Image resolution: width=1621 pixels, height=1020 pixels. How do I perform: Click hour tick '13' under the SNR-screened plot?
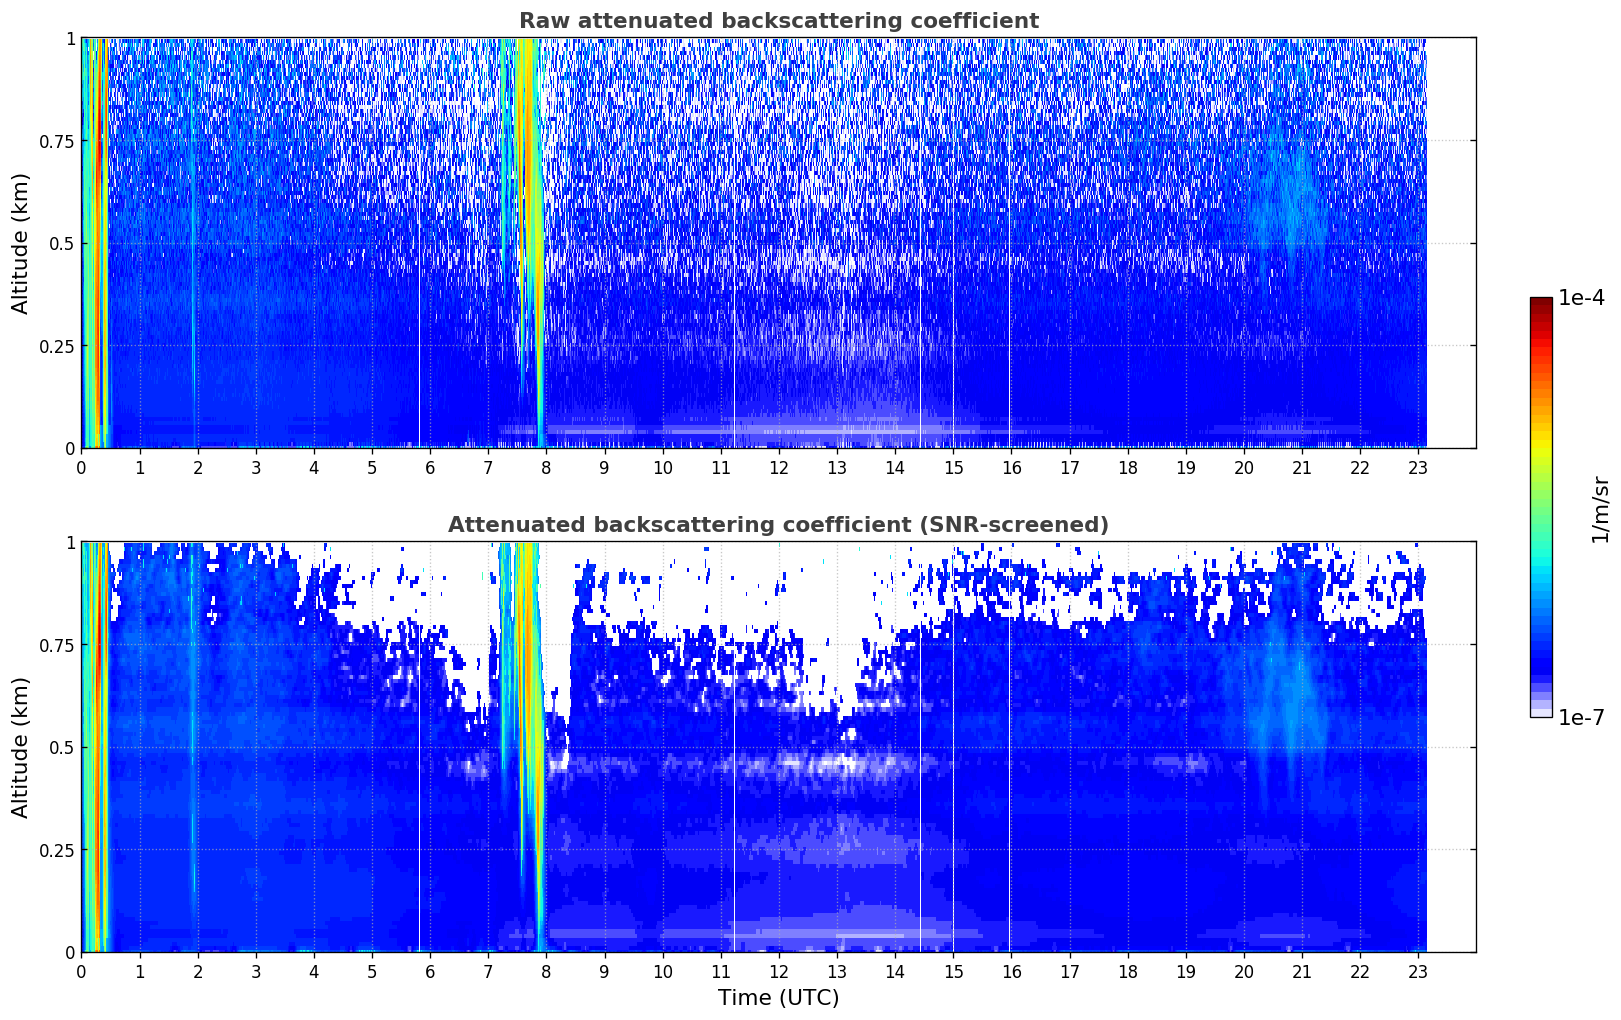[x=837, y=971]
